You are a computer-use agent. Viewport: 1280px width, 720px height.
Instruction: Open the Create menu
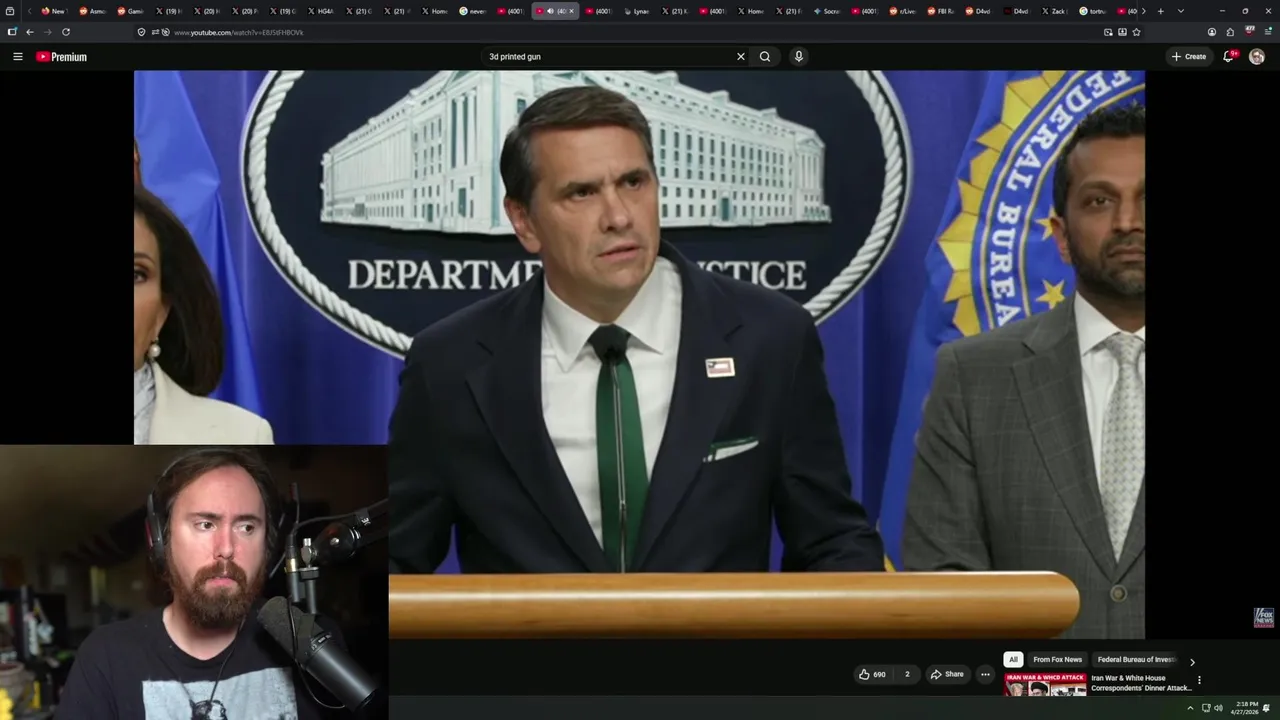[x=1189, y=57]
